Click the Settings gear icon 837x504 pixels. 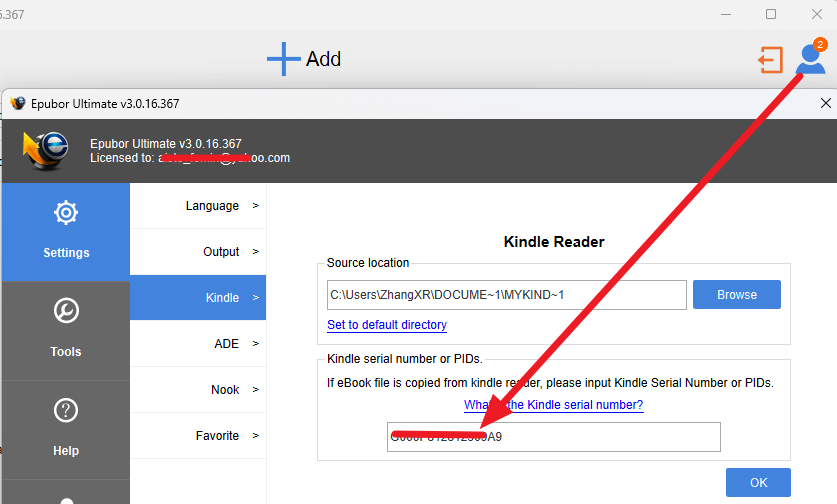pos(66,212)
